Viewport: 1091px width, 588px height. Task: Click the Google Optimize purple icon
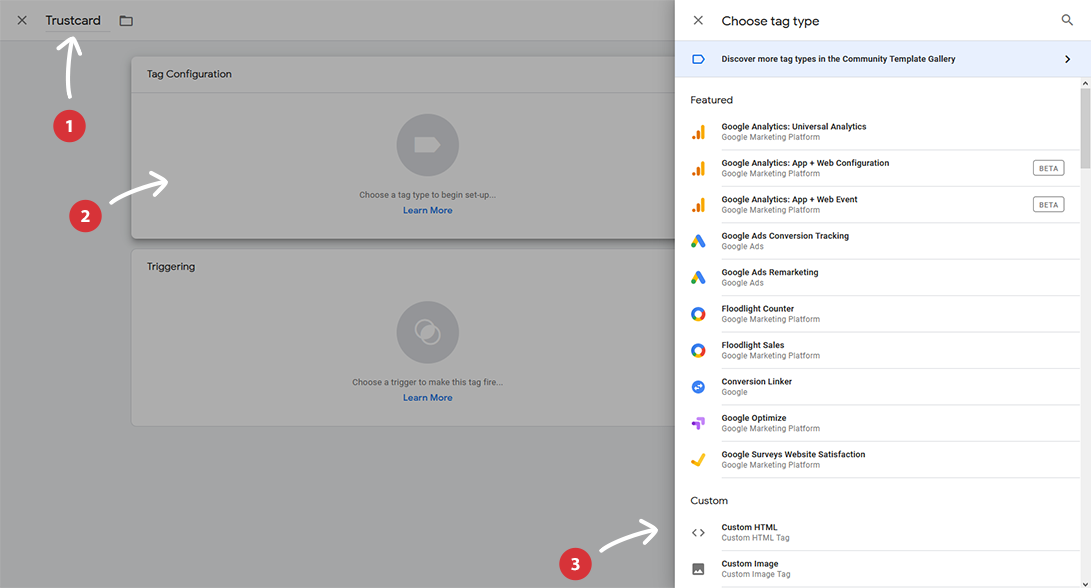699,423
